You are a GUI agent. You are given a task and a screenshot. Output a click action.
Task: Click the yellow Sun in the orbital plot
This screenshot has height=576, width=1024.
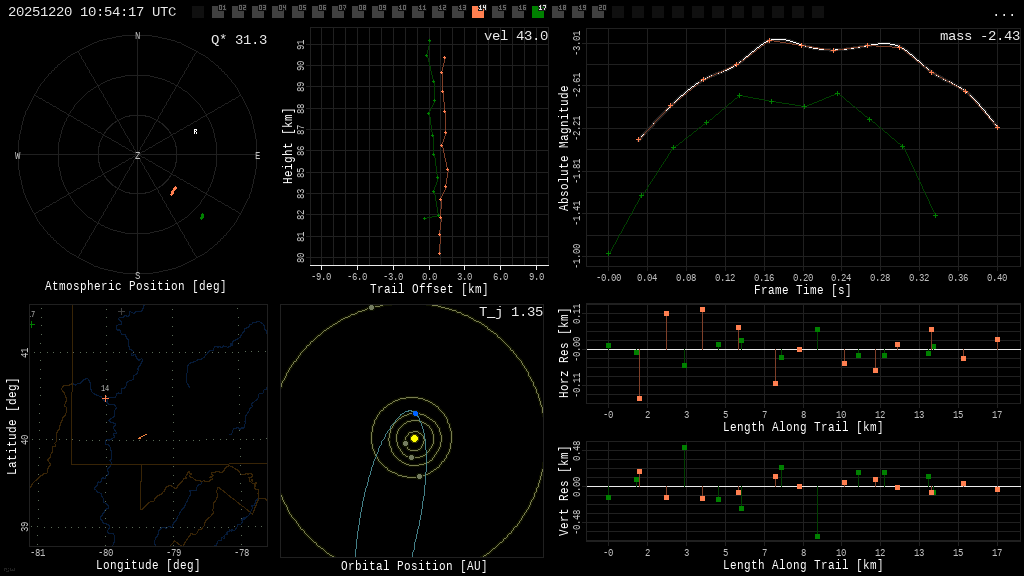[414, 438]
